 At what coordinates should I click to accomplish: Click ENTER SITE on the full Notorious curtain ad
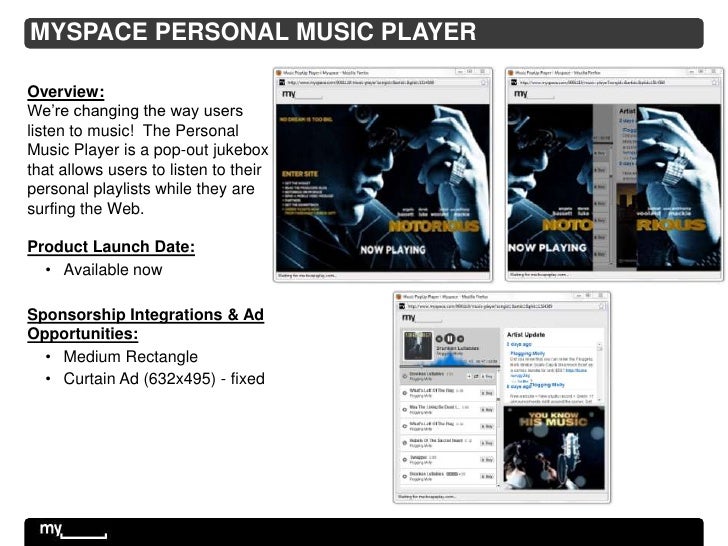(x=300, y=174)
